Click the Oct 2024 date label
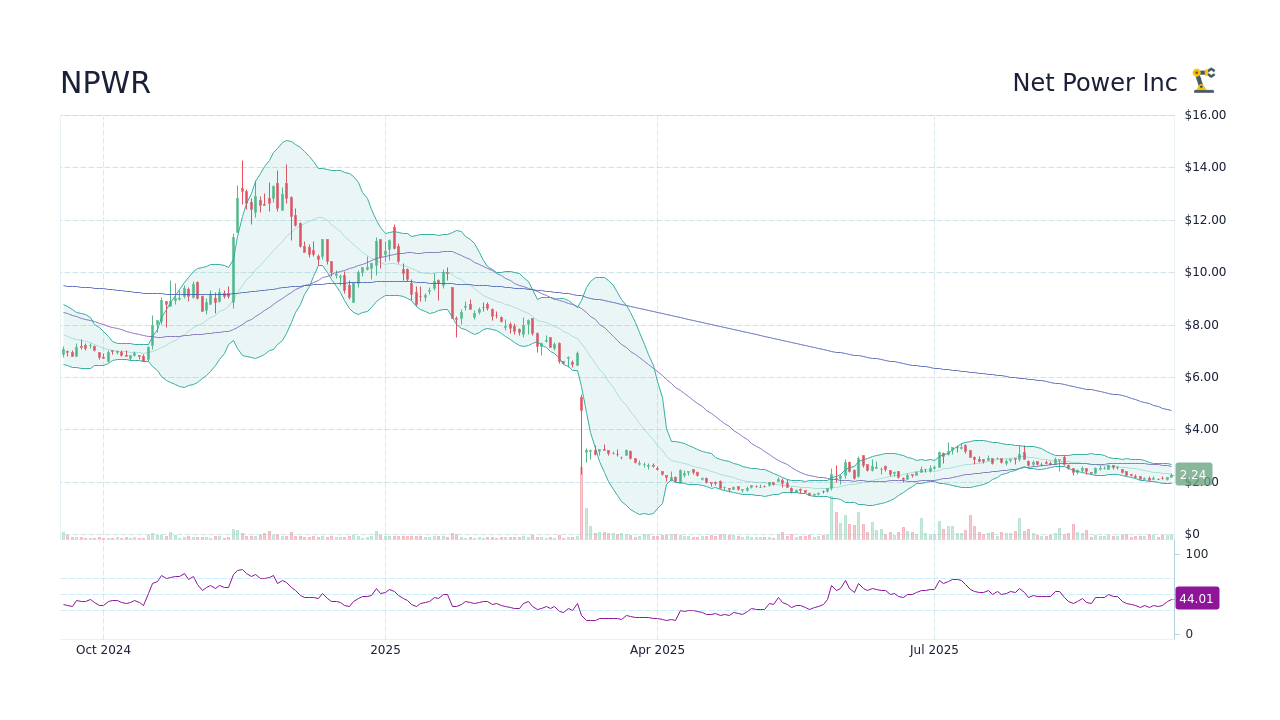Screen dimensions: 1280x720 tap(103, 649)
